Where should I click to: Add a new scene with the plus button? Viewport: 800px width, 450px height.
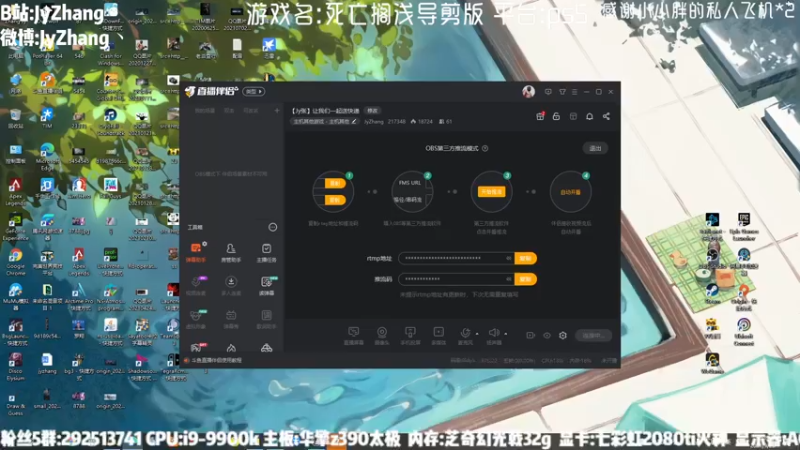point(277,110)
